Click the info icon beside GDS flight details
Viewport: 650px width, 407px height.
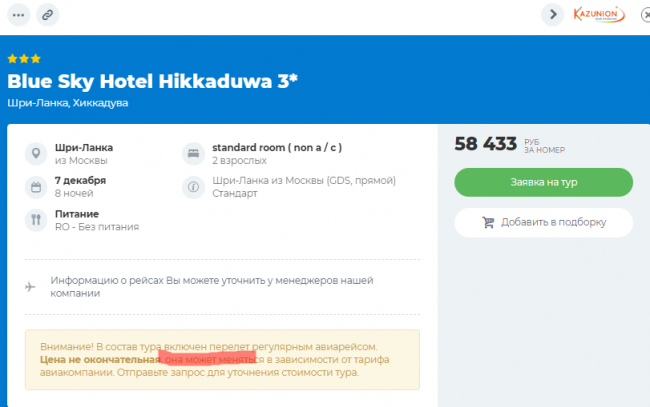click(x=192, y=187)
